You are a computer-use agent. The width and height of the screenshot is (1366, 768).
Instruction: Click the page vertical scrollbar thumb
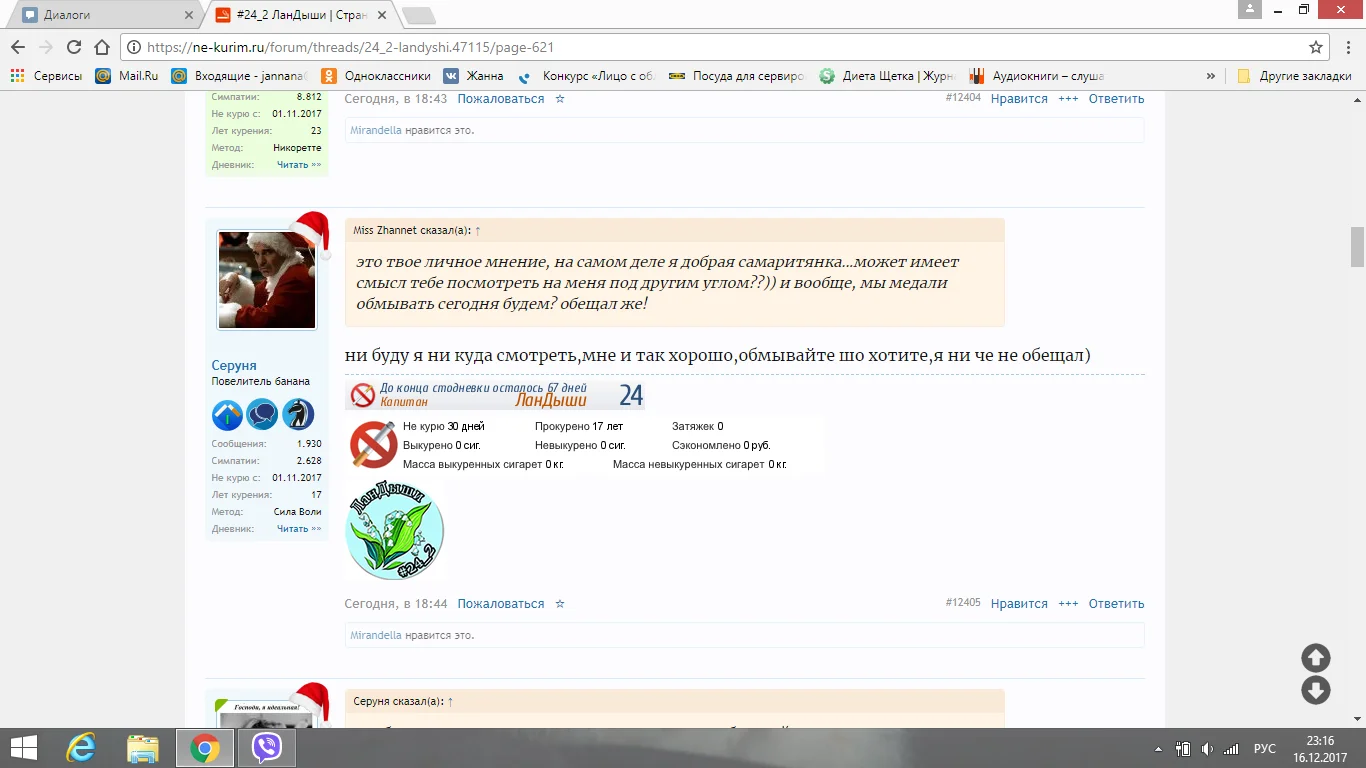pyautogui.click(x=1357, y=247)
